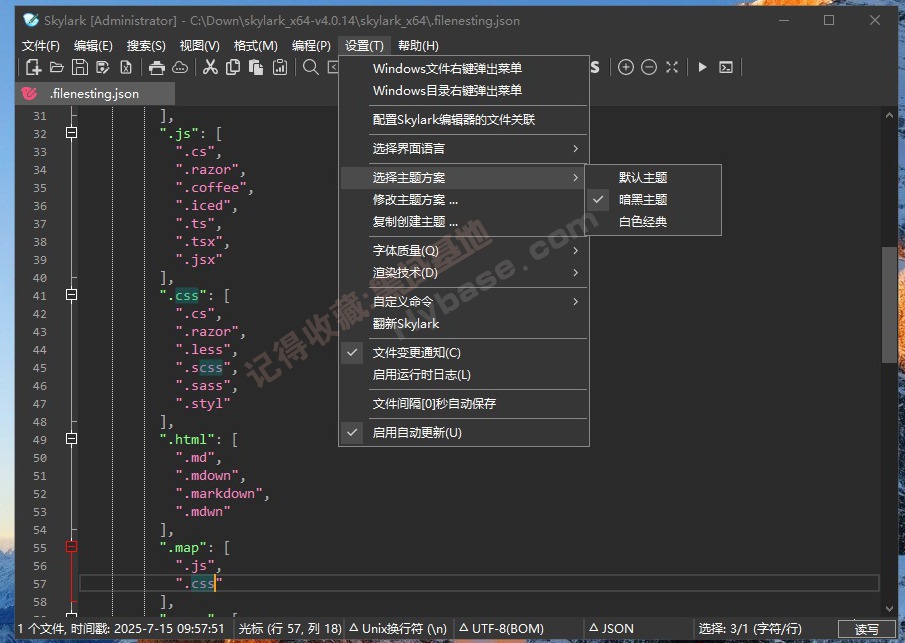Collapse the fold marker at line 32
Screen dimensions: 905x643
72,133
